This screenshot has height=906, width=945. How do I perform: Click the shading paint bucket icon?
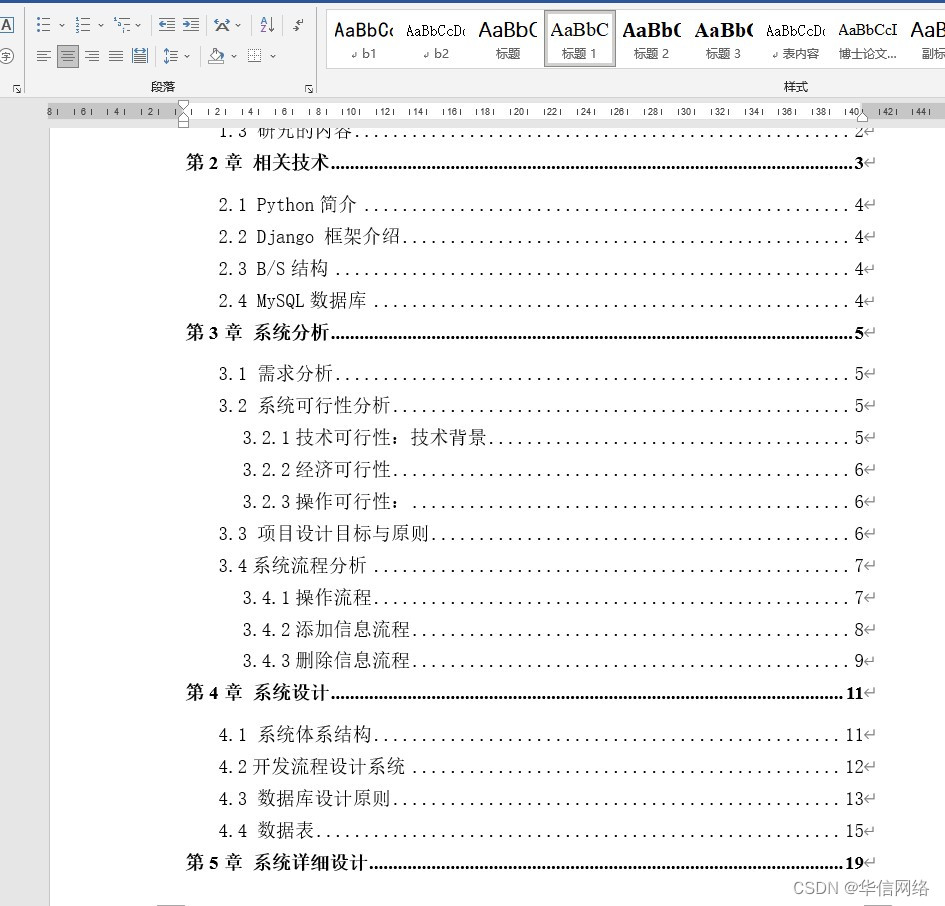[217, 55]
